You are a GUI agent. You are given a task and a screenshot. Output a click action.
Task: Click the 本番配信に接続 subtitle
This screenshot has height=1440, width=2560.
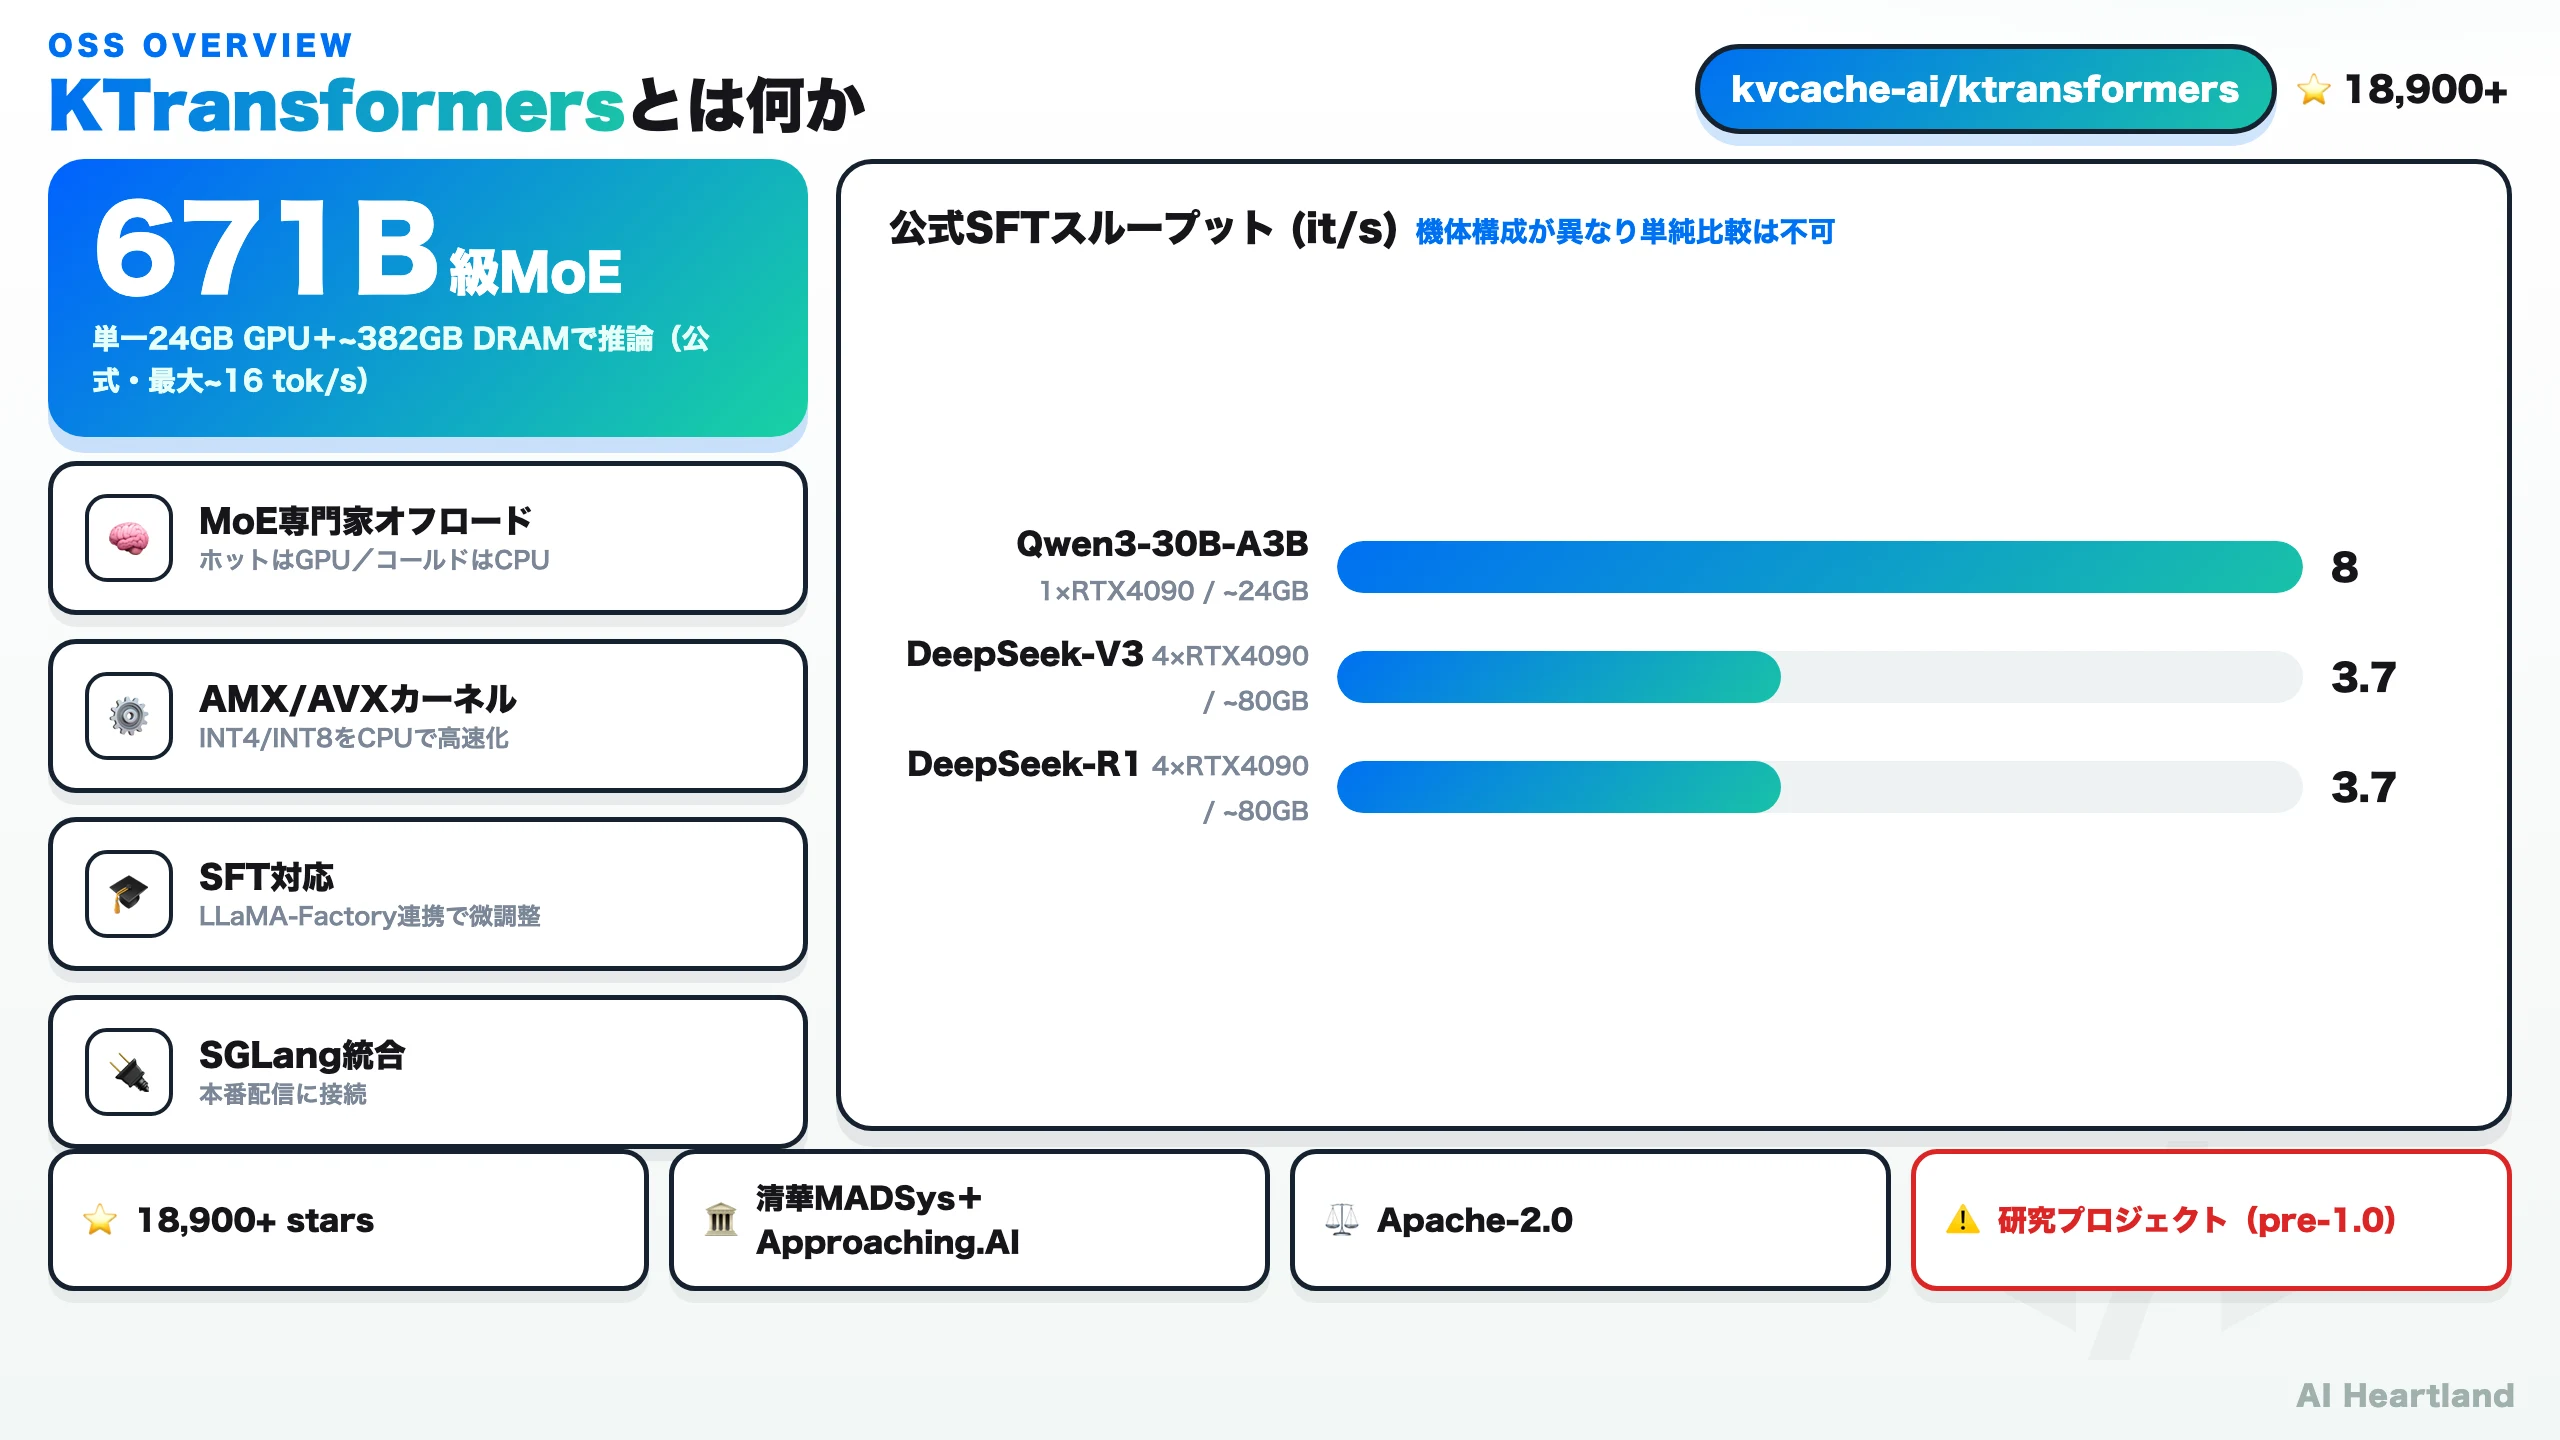coord(283,1094)
